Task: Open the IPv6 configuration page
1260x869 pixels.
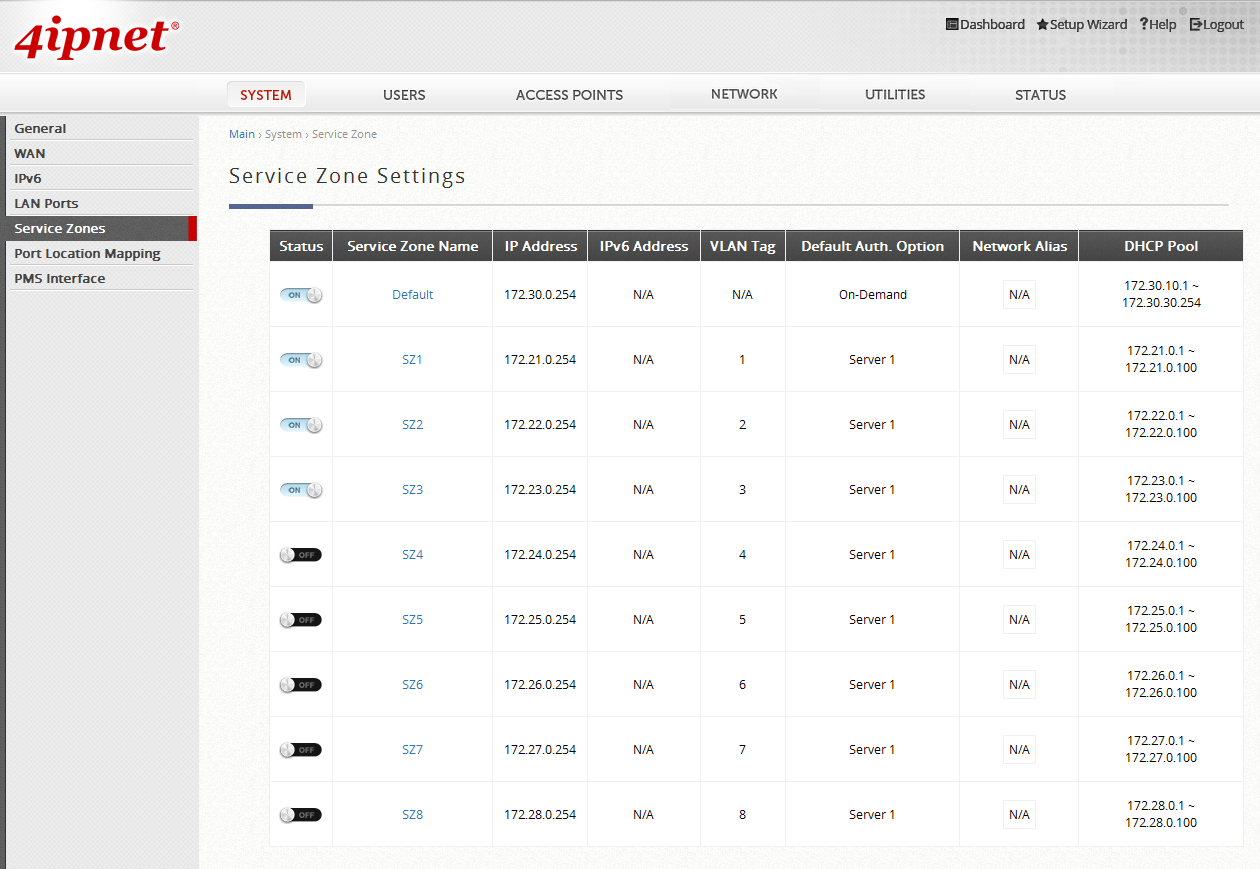Action: pyautogui.click(x=29, y=178)
